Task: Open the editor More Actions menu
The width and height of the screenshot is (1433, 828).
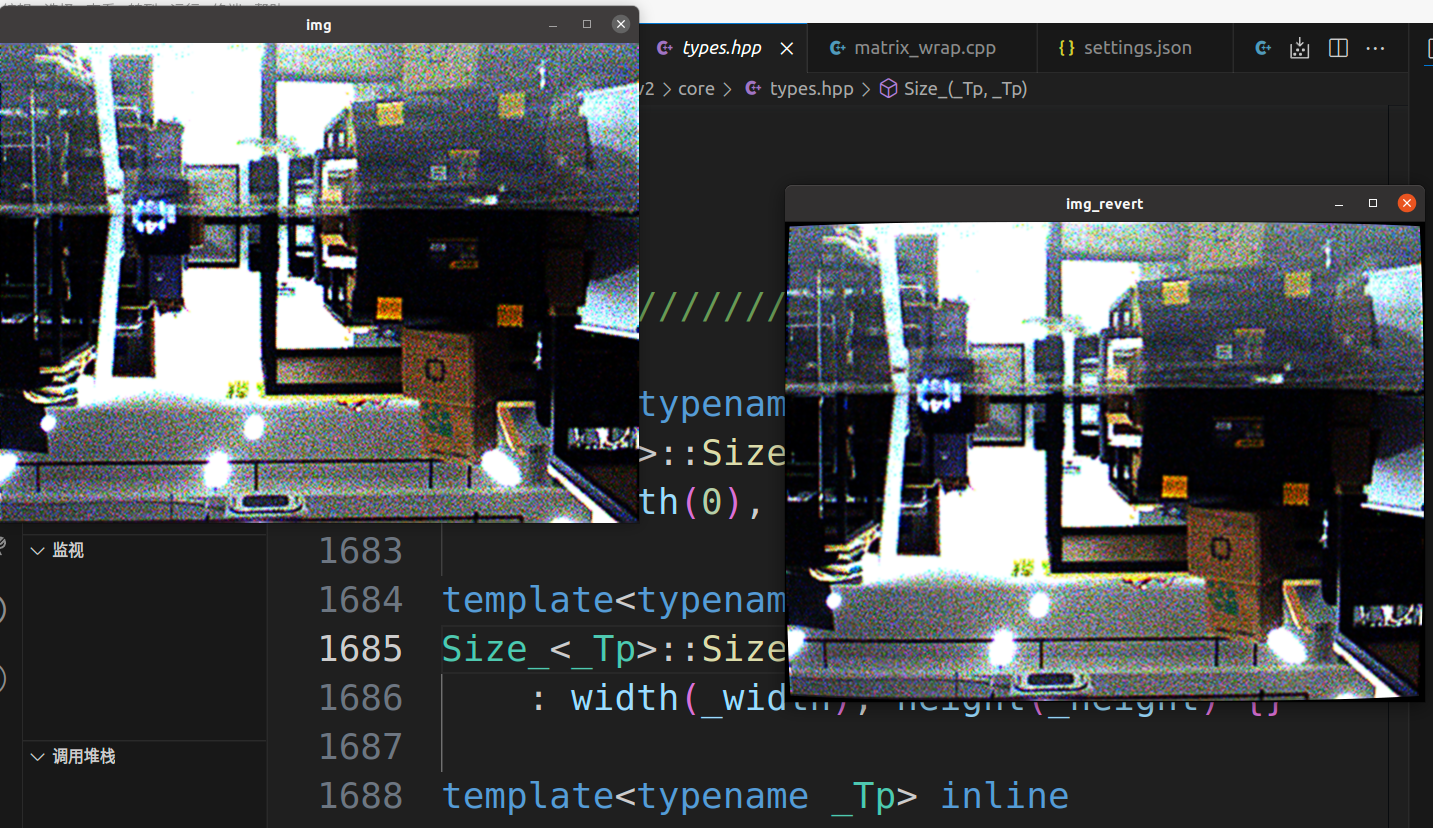Action: tap(1376, 48)
